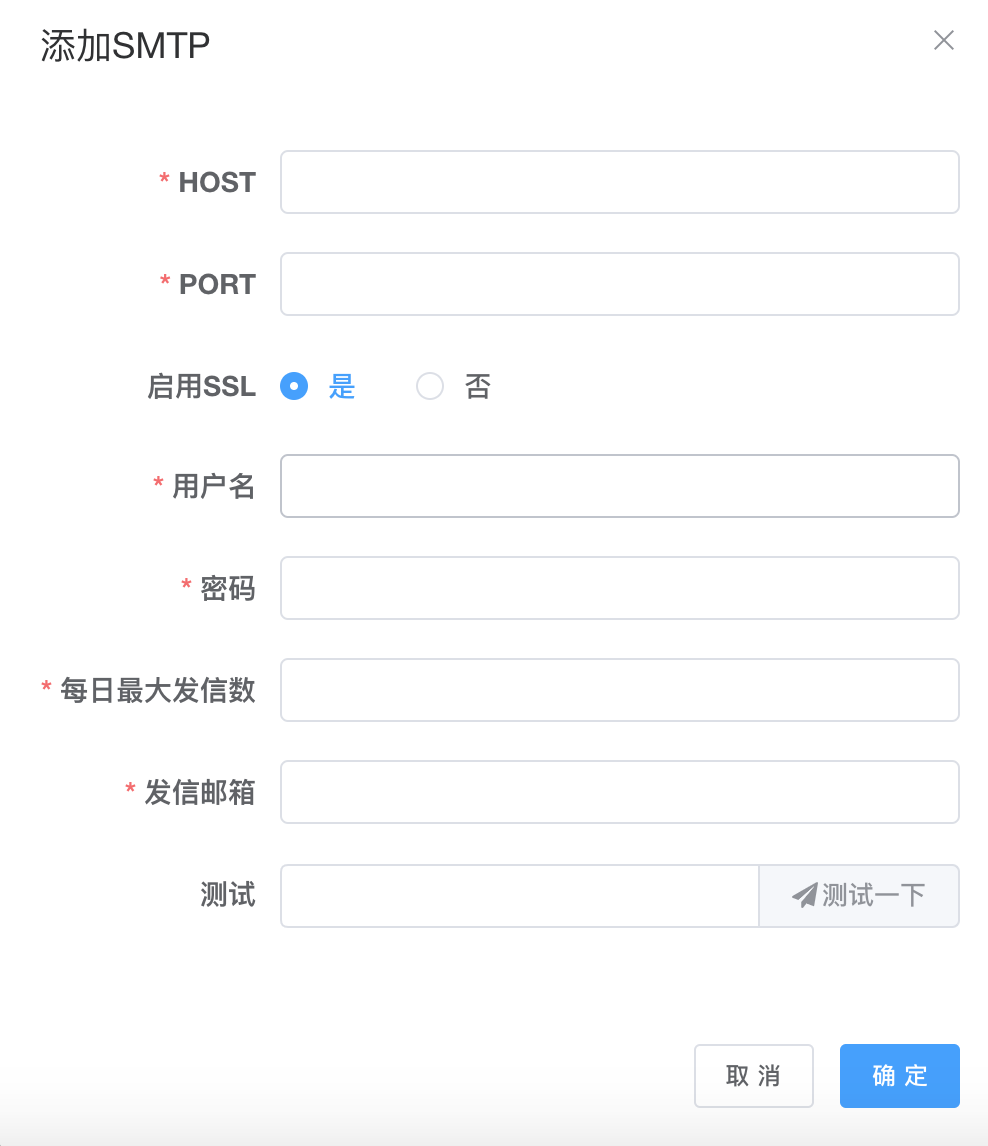988x1146 pixels.
Task: Click the 是 label text
Action: coord(341,386)
